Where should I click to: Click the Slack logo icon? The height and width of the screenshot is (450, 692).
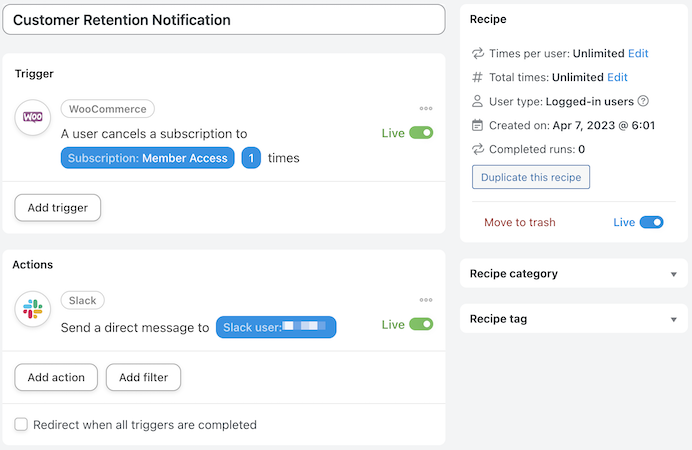pyautogui.click(x=33, y=309)
